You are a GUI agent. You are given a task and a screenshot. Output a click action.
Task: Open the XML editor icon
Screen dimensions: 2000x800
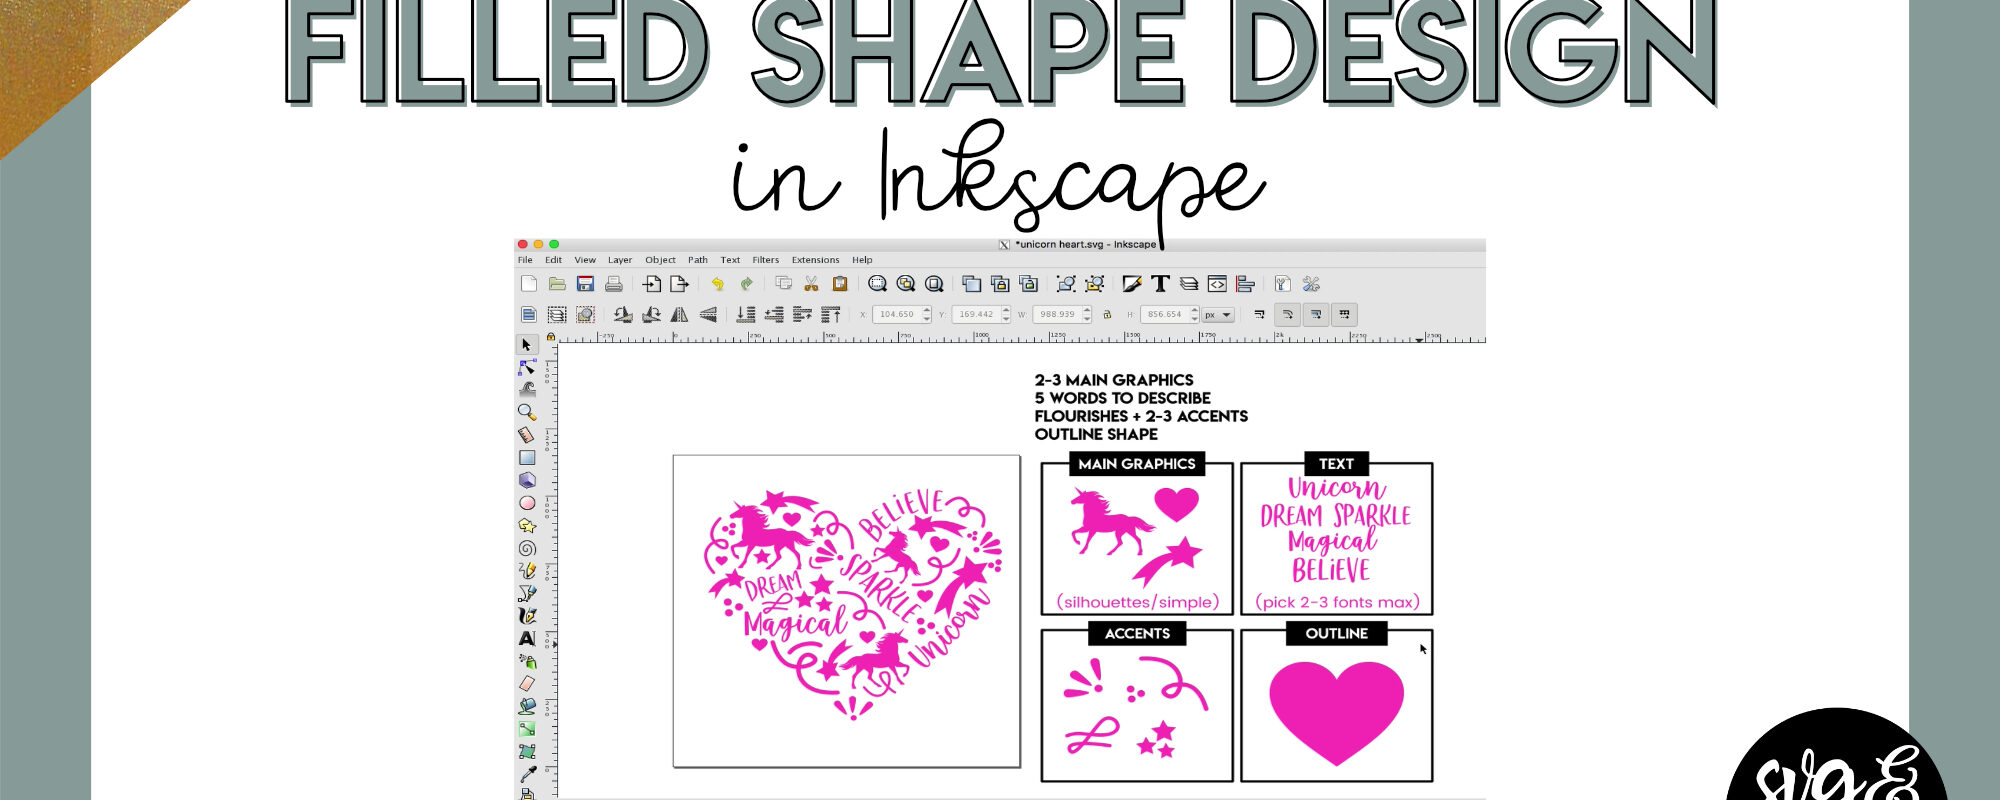click(x=1217, y=284)
